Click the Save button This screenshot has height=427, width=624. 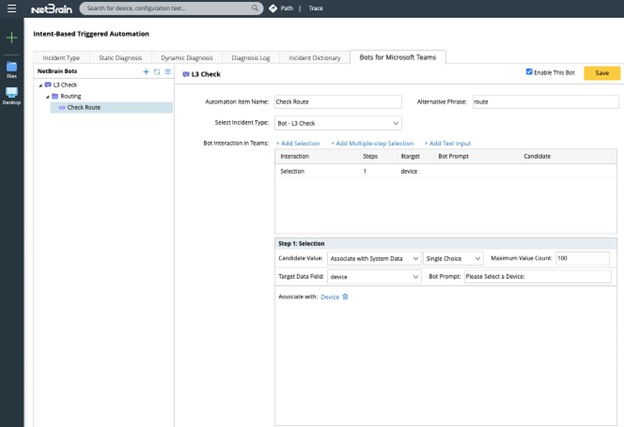(x=602, y=73)
